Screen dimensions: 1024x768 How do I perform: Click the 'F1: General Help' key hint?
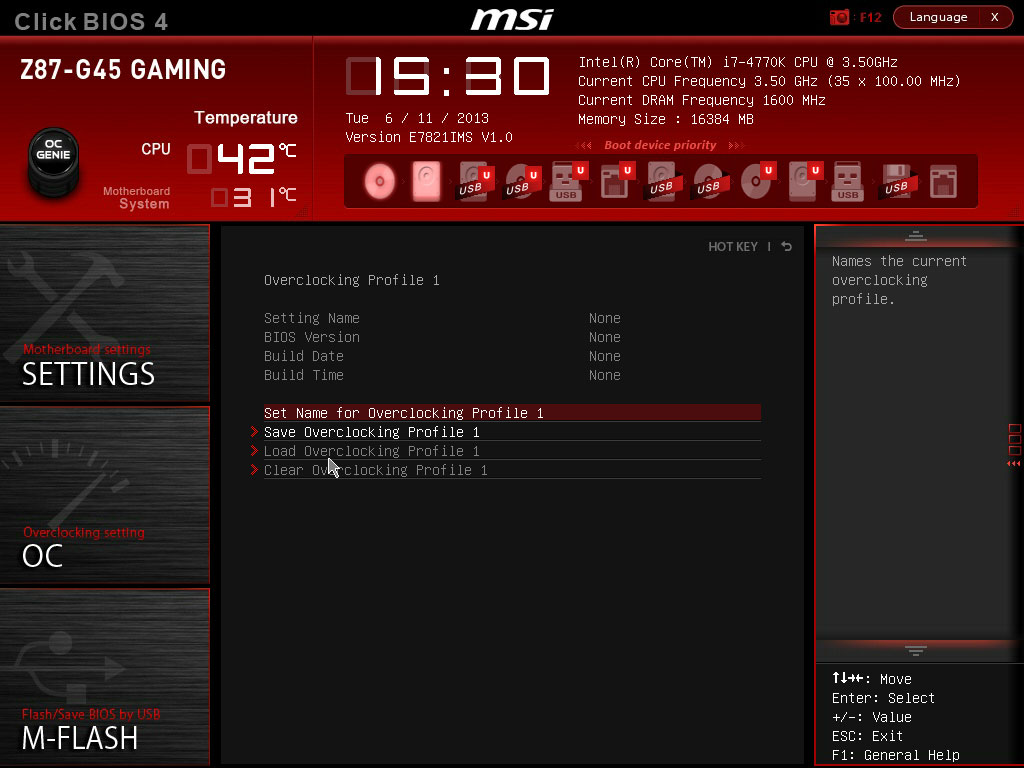pyautogui.click(x=895, y=755)
